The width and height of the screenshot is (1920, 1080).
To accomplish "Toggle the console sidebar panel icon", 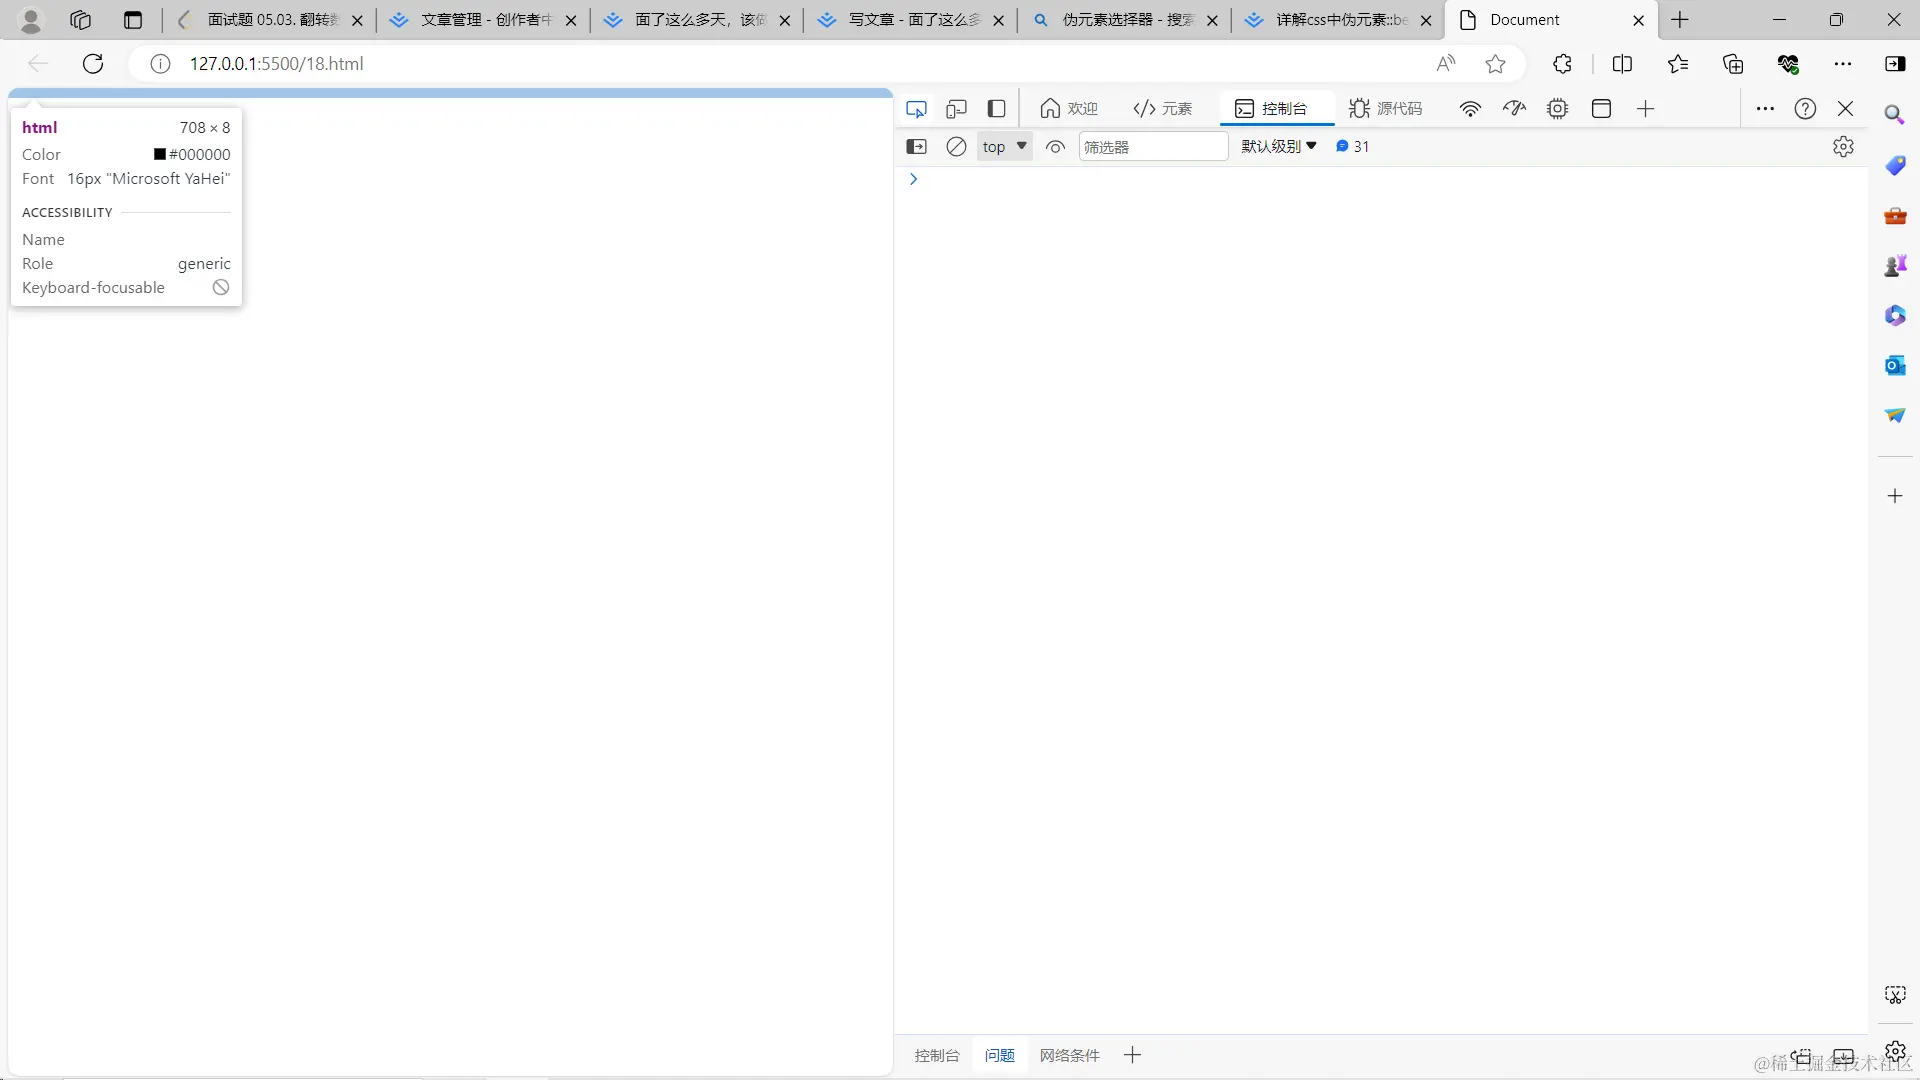I will (x=916, y=147).
